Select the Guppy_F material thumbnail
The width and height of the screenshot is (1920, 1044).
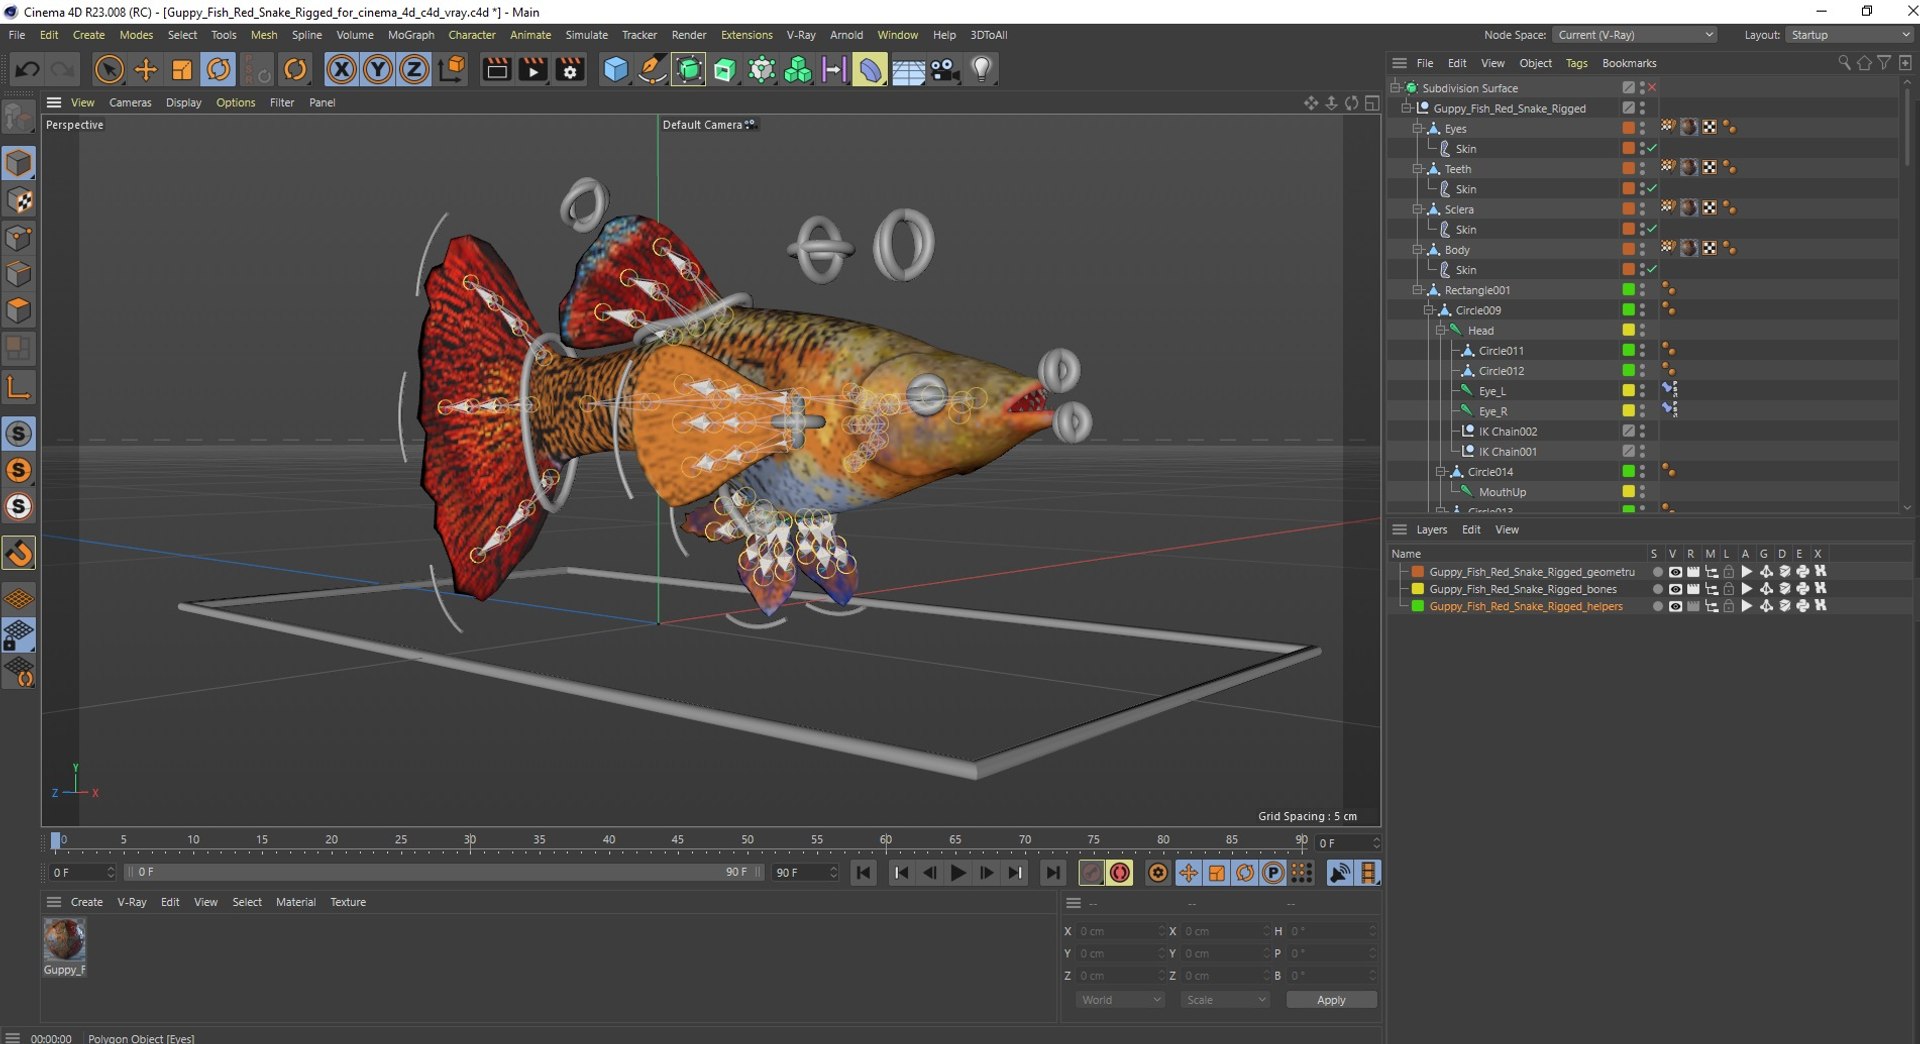pos(64,940)
